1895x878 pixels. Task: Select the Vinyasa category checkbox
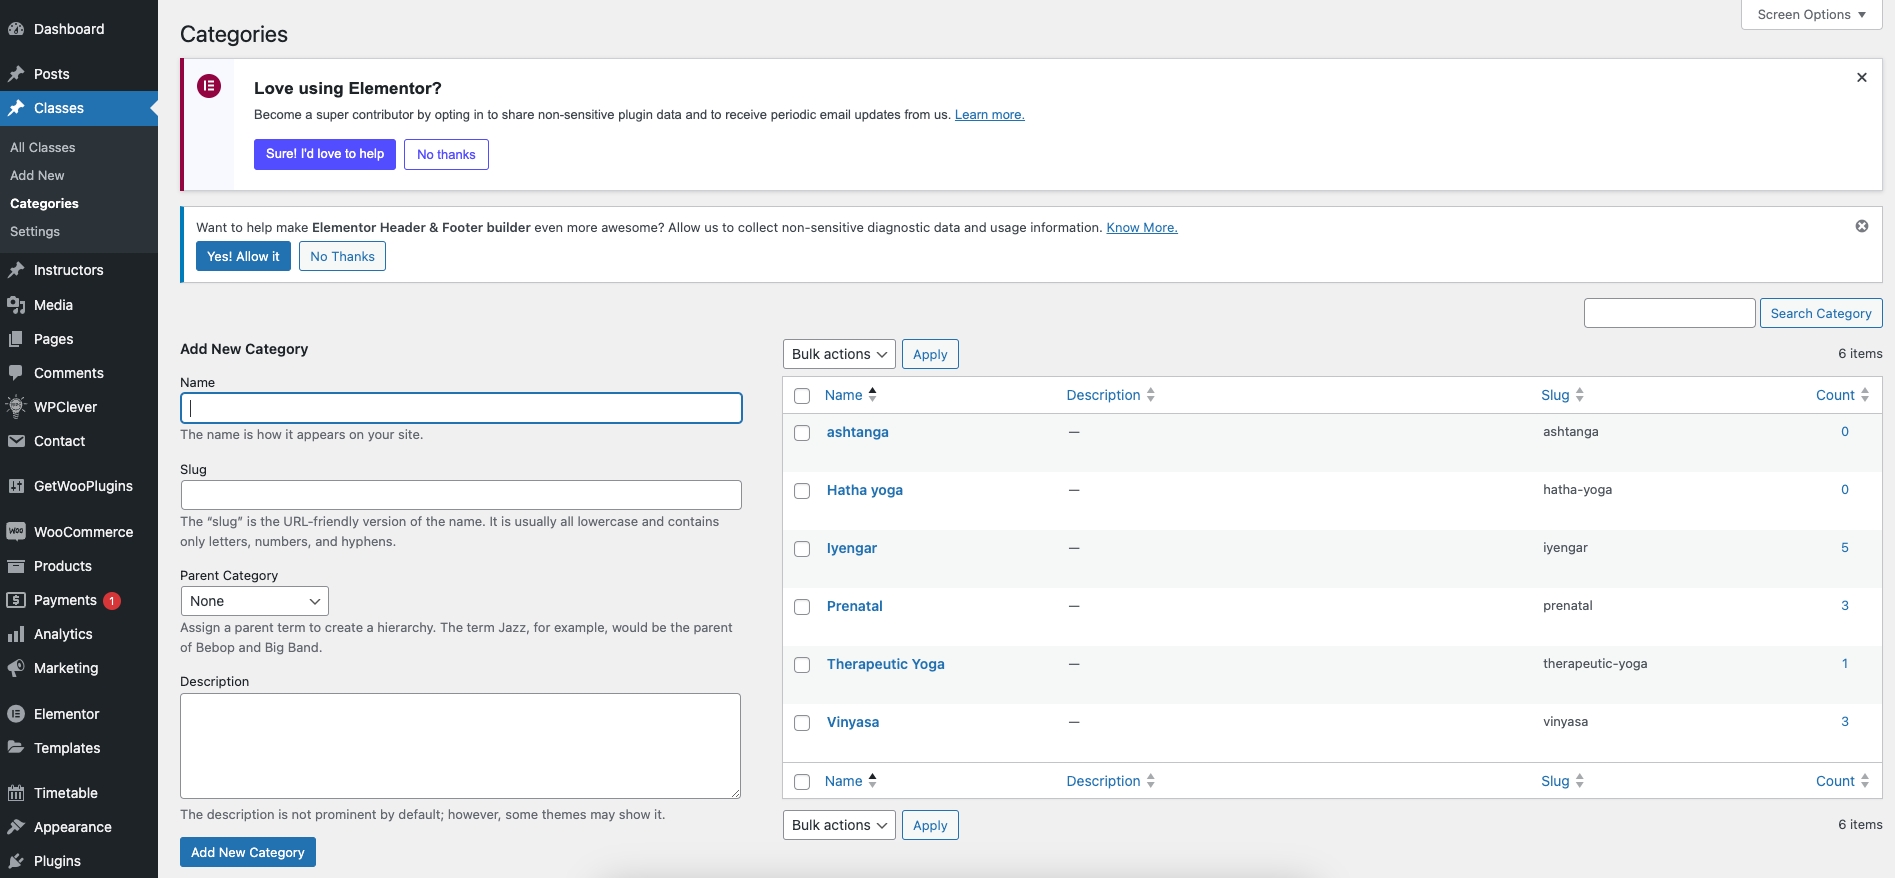click(802, 723)
